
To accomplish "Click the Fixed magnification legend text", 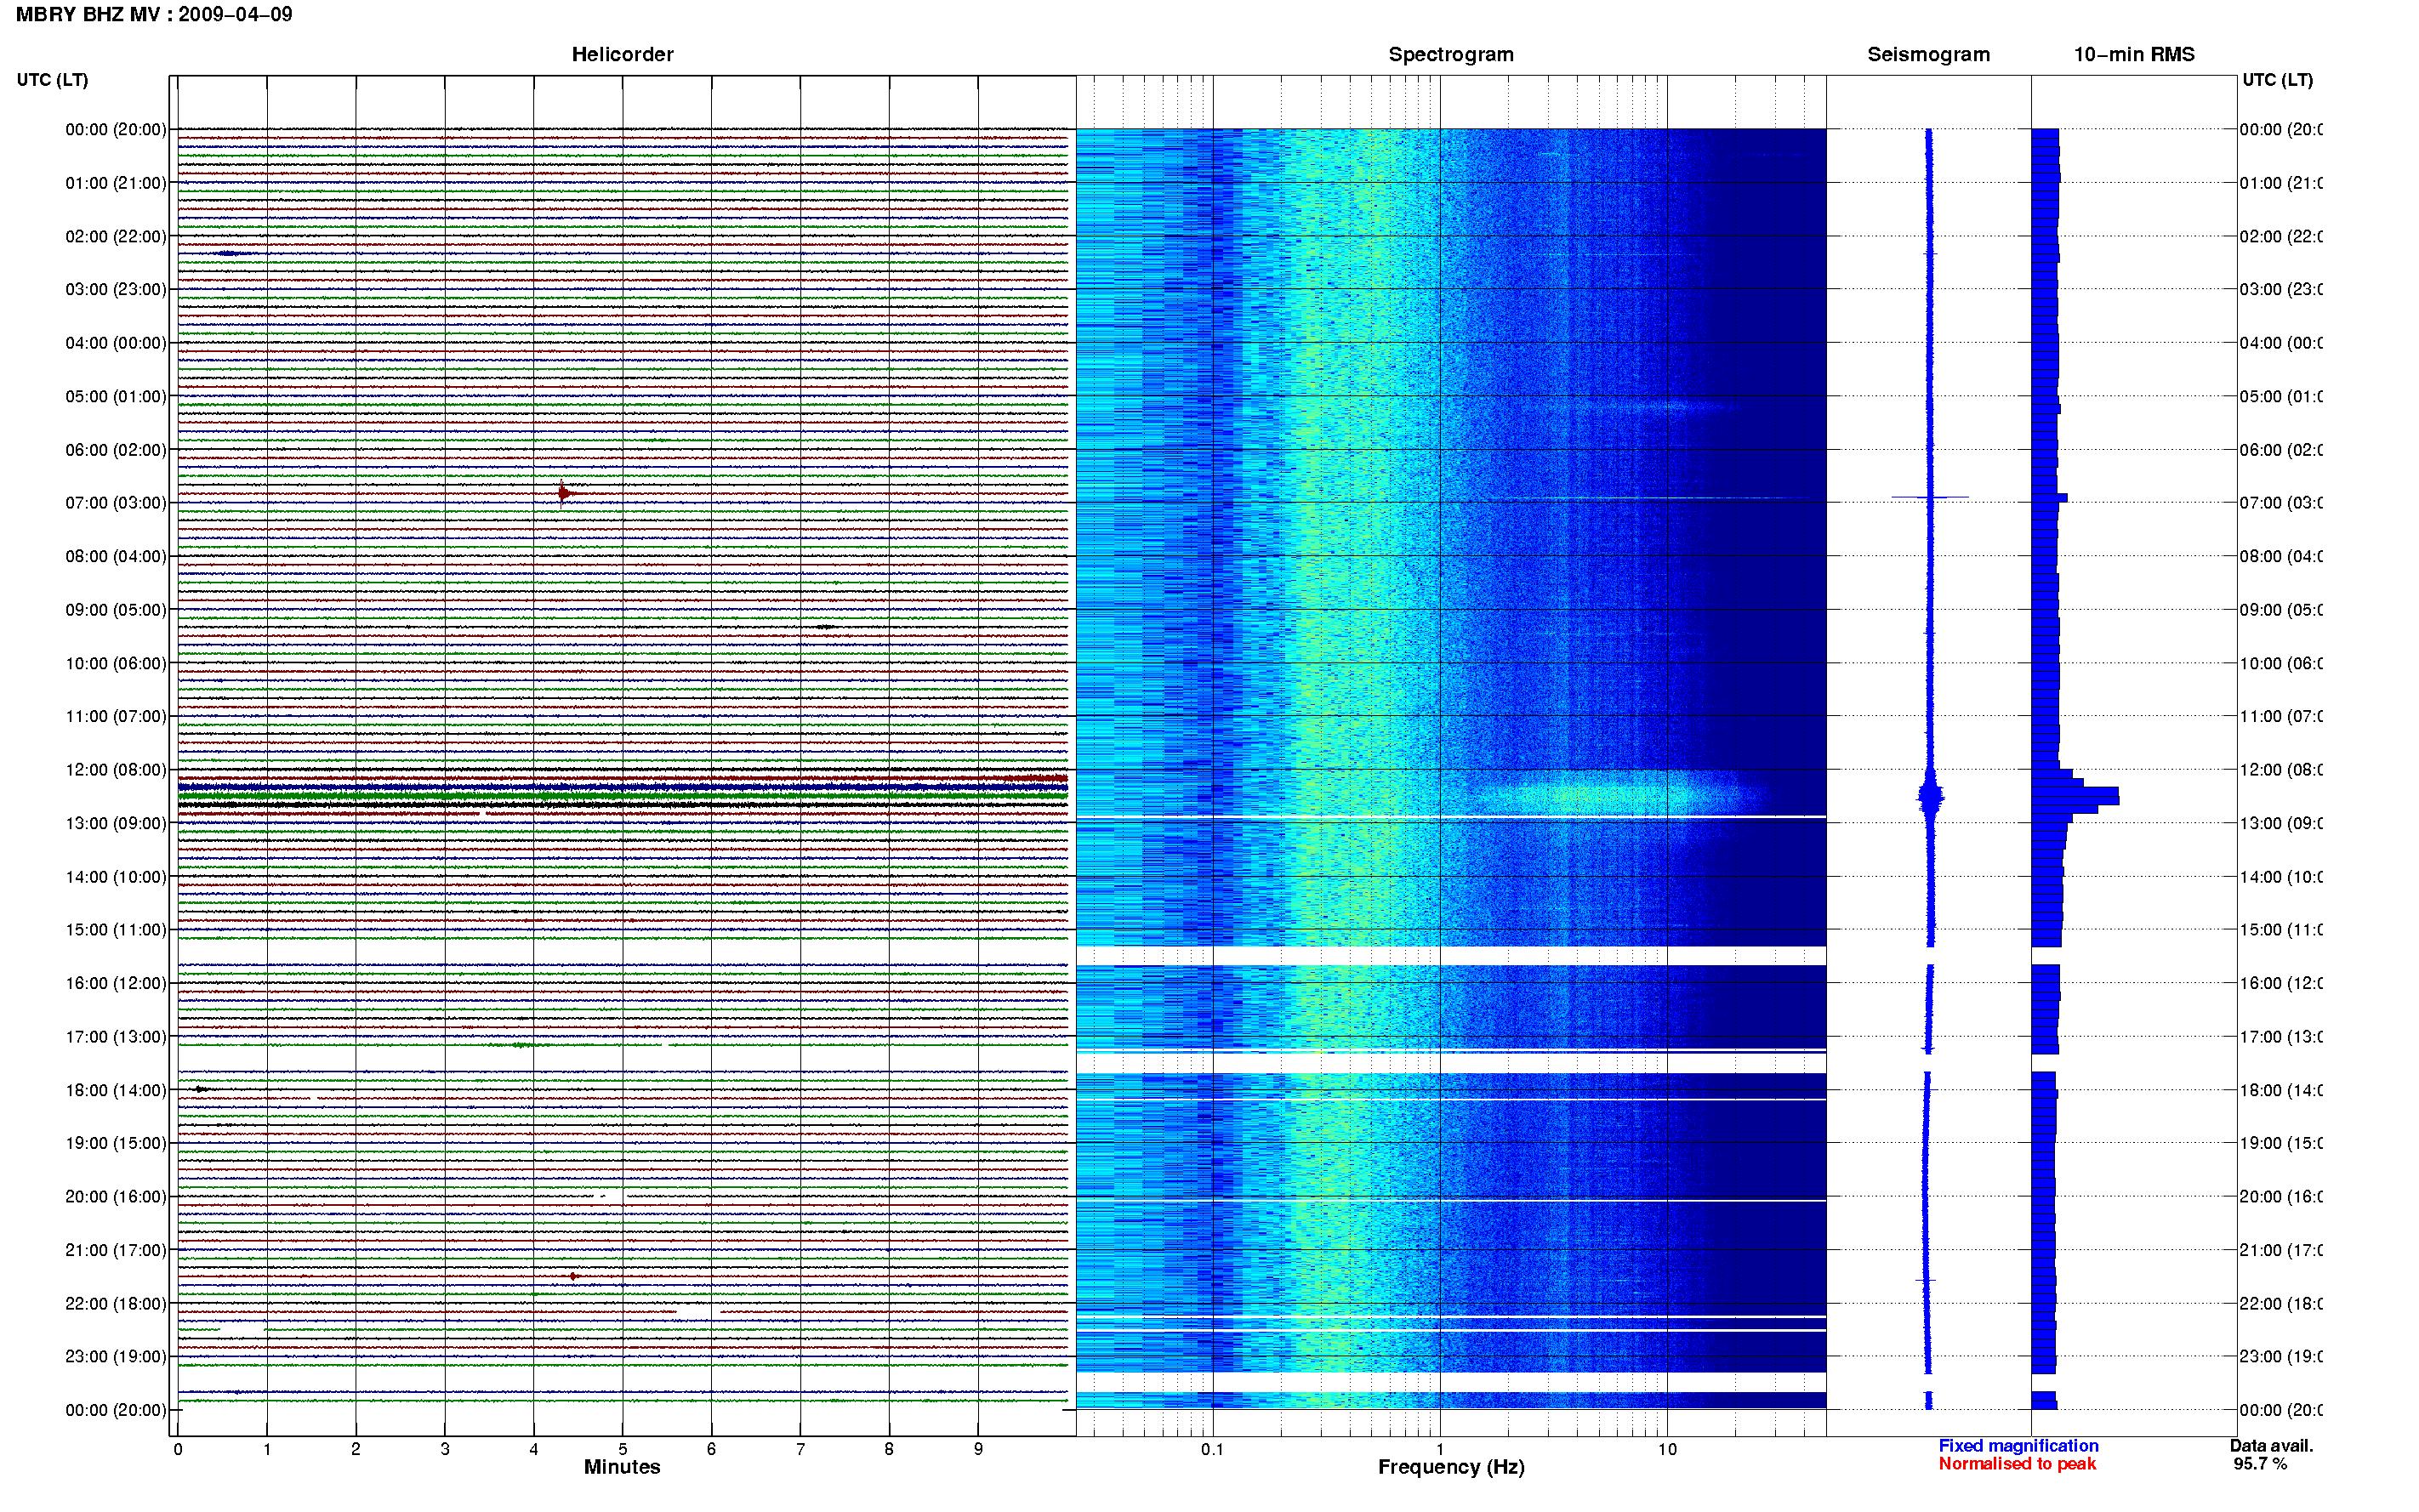I will [x=2018, y=1446].
